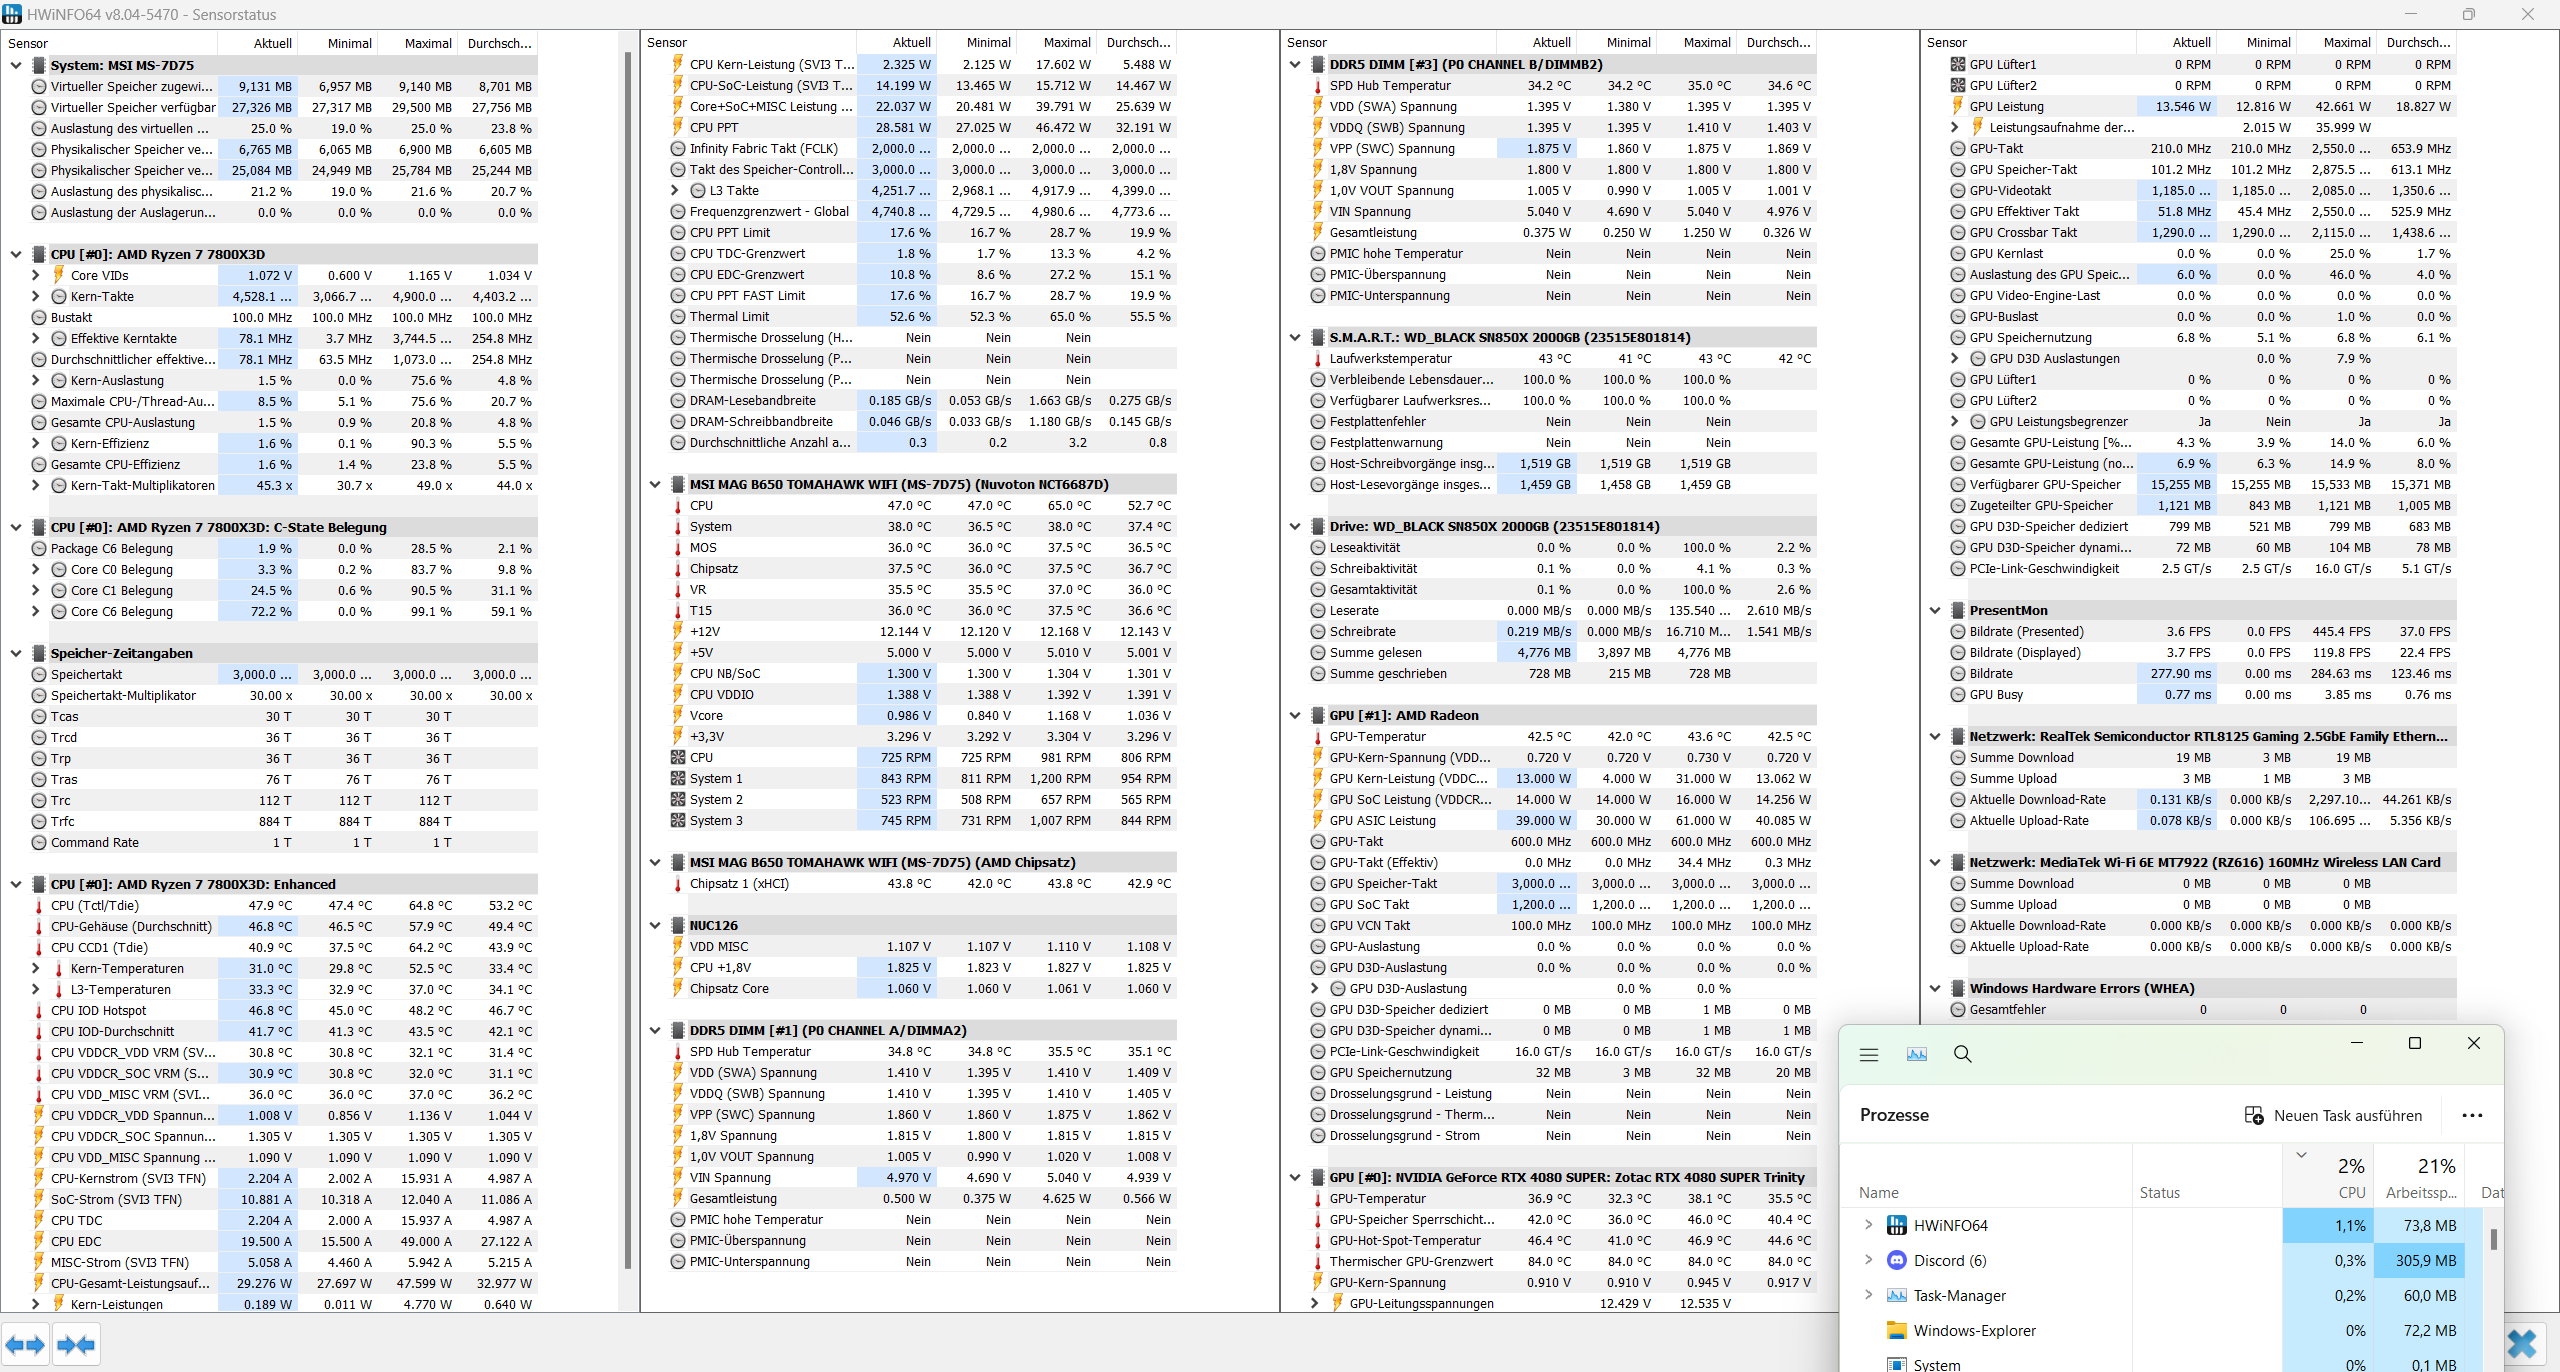Viewport: 2560px width, 1372px height.
Task: Open the Task Manager hamburger navigation menu
Action: [1868, 1054]
